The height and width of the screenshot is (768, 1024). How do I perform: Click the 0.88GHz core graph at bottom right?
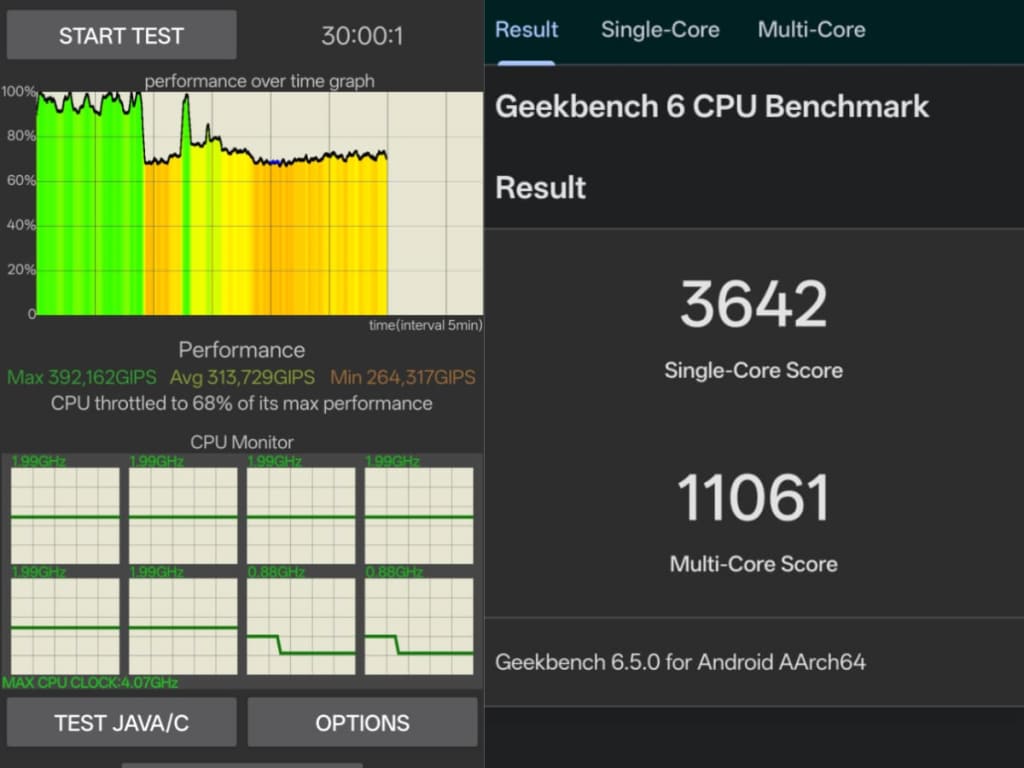(419, 626)
